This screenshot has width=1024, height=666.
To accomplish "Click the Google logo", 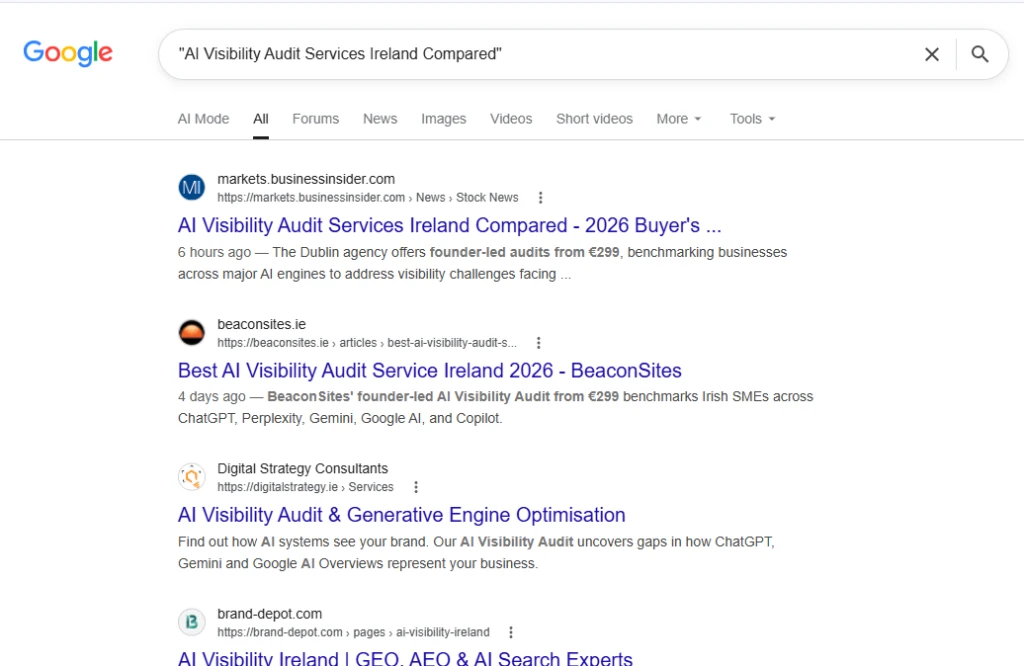I will [x=68, y=52].
